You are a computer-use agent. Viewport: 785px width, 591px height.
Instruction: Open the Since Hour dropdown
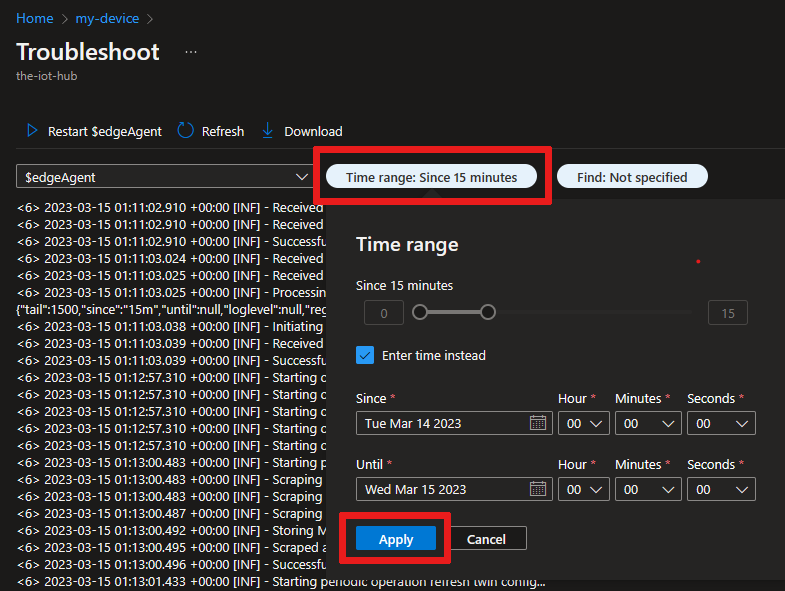[x=583, y=423]
